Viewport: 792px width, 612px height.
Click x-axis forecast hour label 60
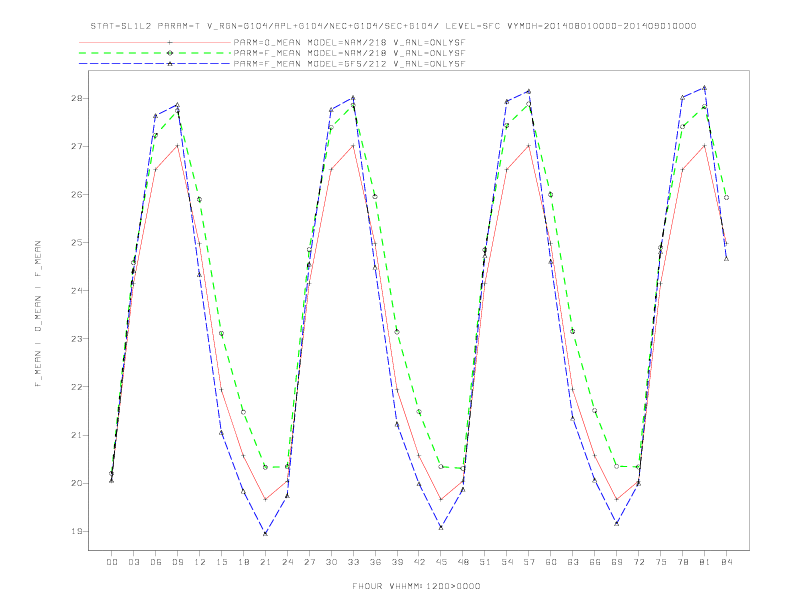pyautogui.click(x=551, y=562)
